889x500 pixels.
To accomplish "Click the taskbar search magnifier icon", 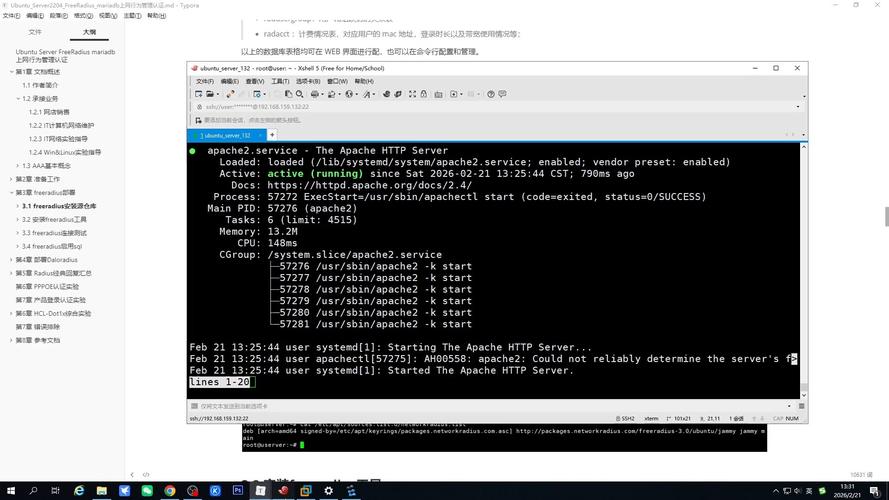I will 33,490.
